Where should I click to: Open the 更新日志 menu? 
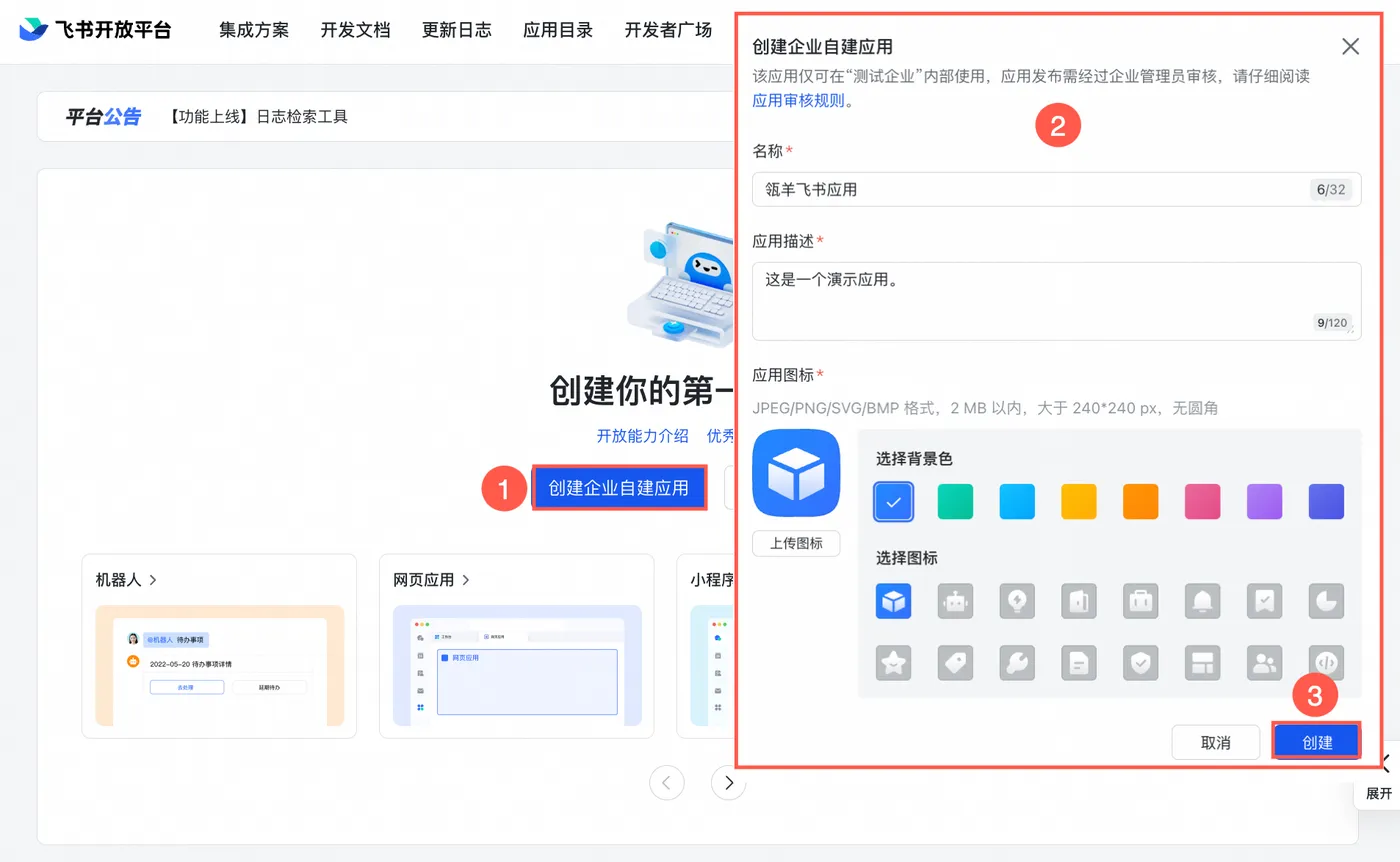[457, 30]
